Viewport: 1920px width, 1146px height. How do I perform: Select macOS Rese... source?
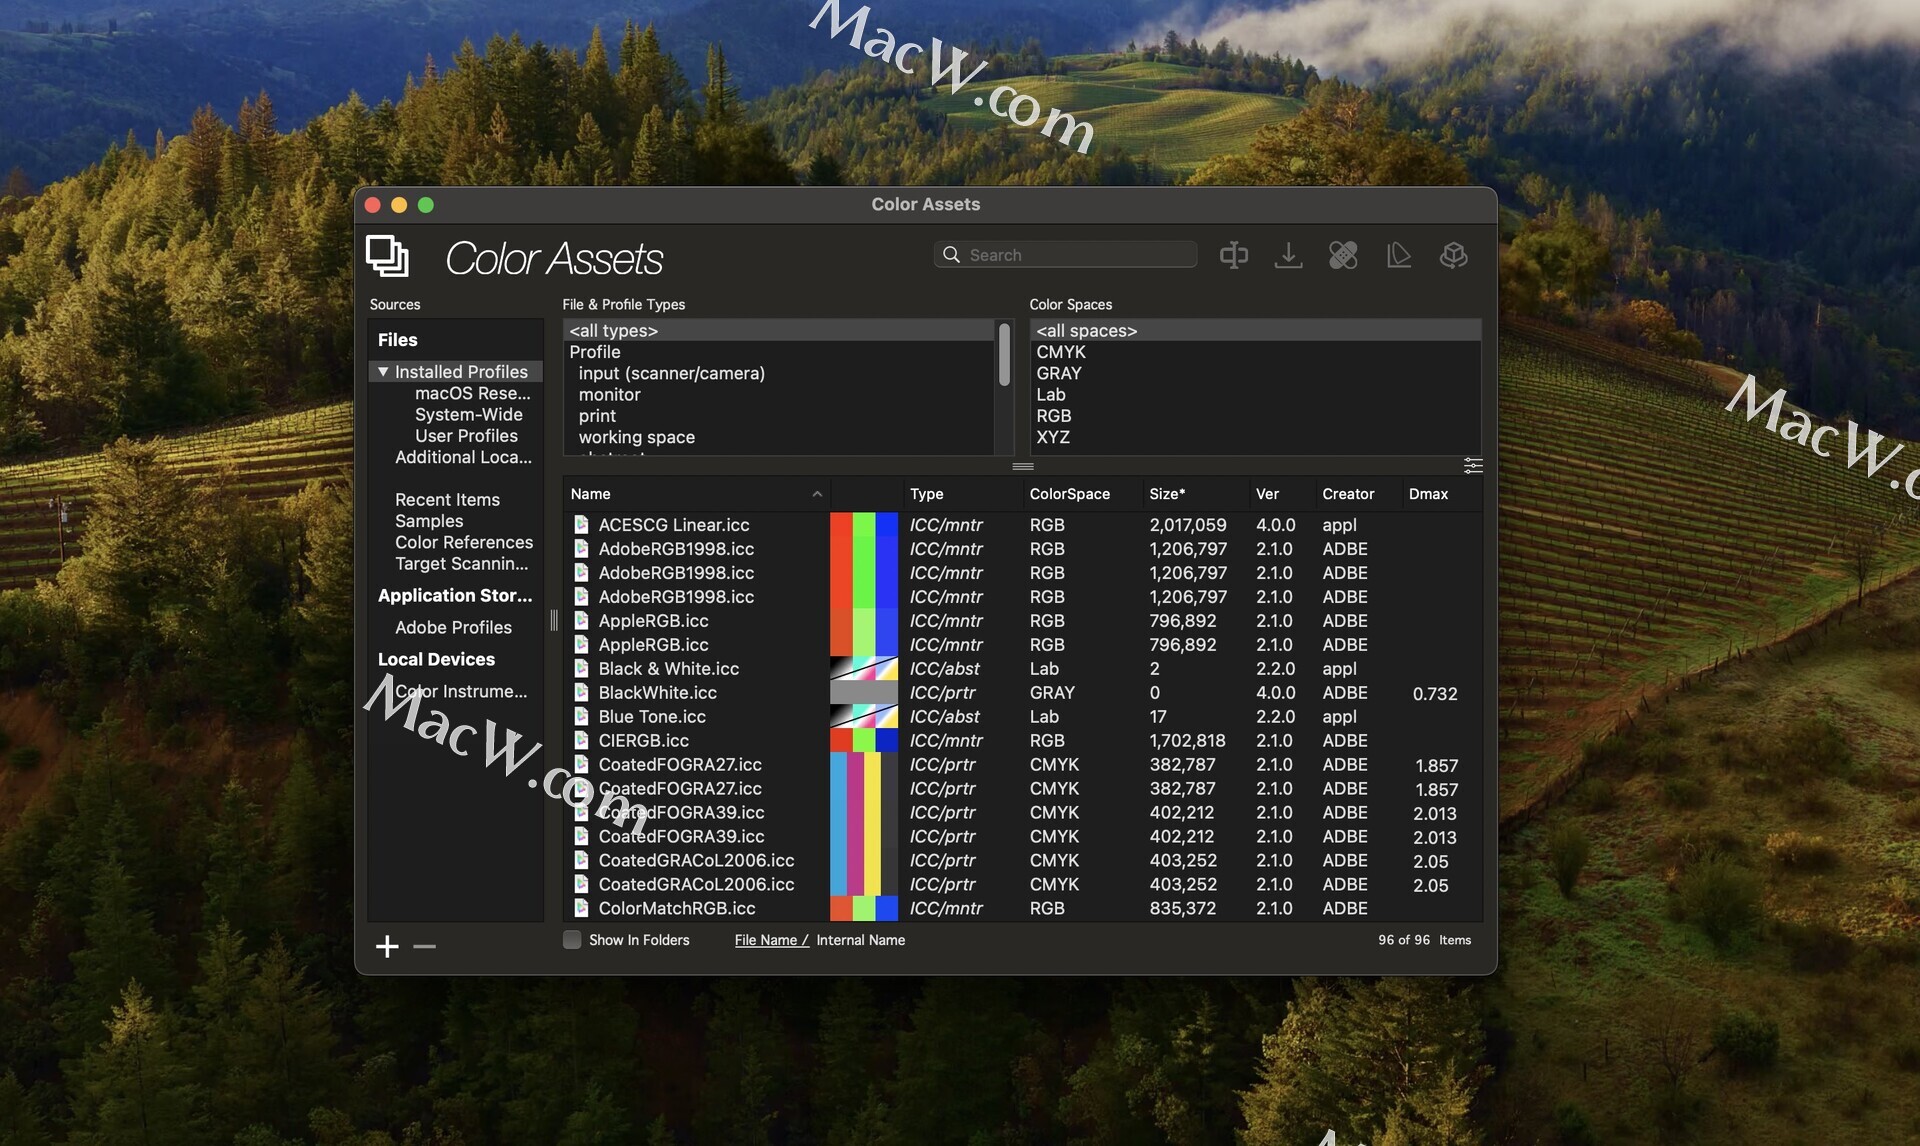[x=472, y=393]
